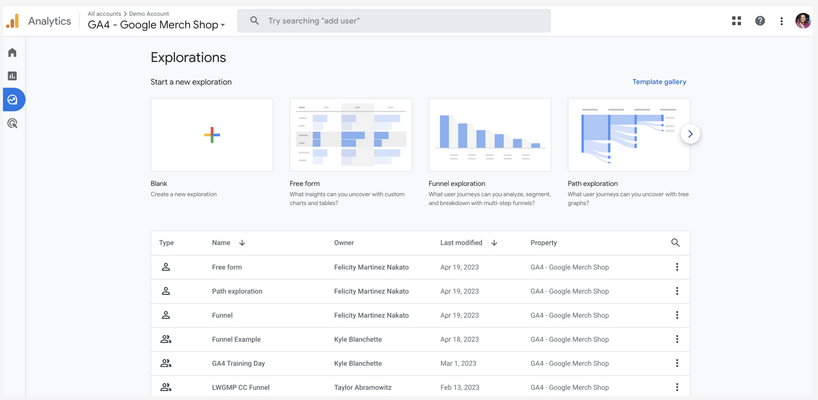The height and width of the screenshot is (400, 818).
Task: Click the Taylor Abramowitz owner cell
Action: (363, 387)
